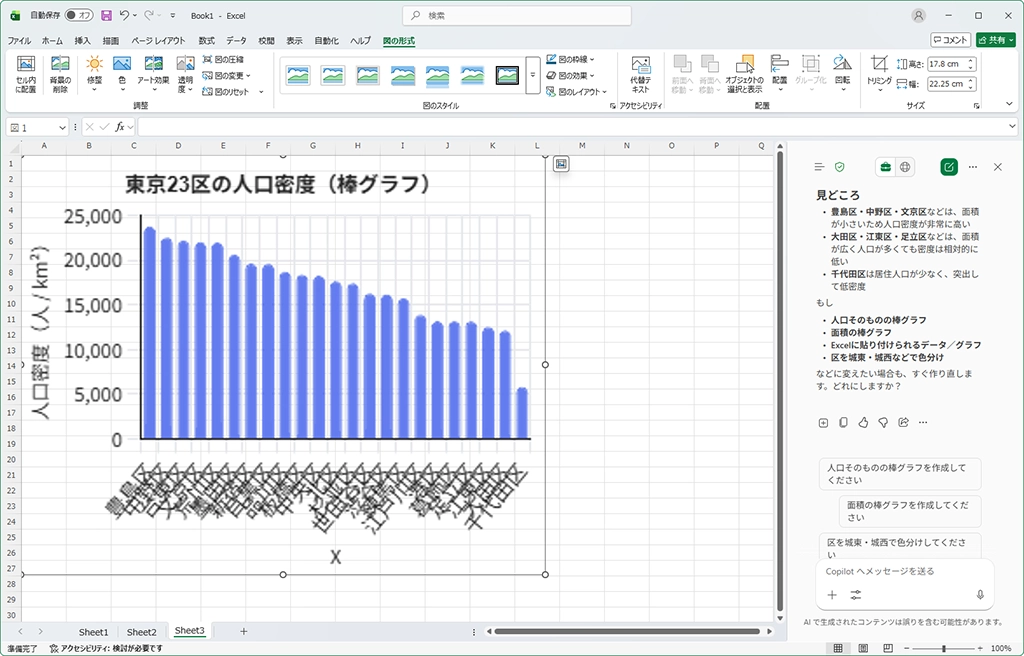Image resolution: width=1024 pixels, height=656 pixels.
Task: Click the zoom slider in status bar
Action: (x=943, y=649)
